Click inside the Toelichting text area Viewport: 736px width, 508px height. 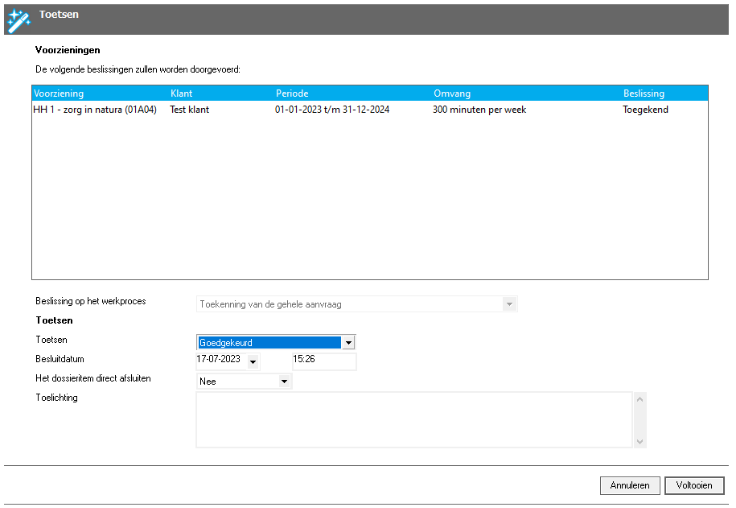click(x=414, y=419)
